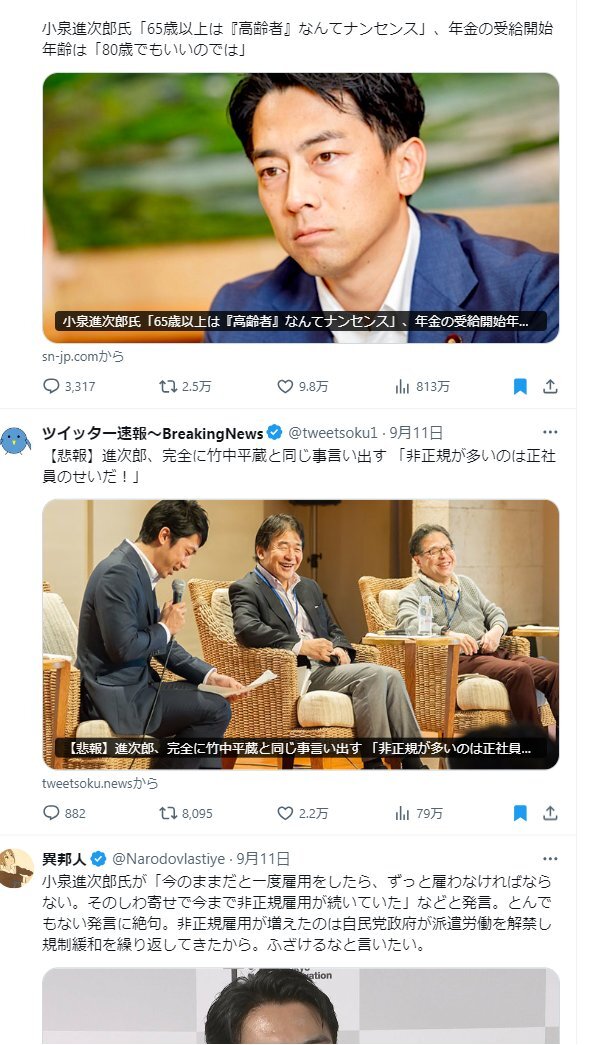This screenshot has height=1045, width=606.
Task: Open the sn-jp.com article card image
Action: coord(301,208)
